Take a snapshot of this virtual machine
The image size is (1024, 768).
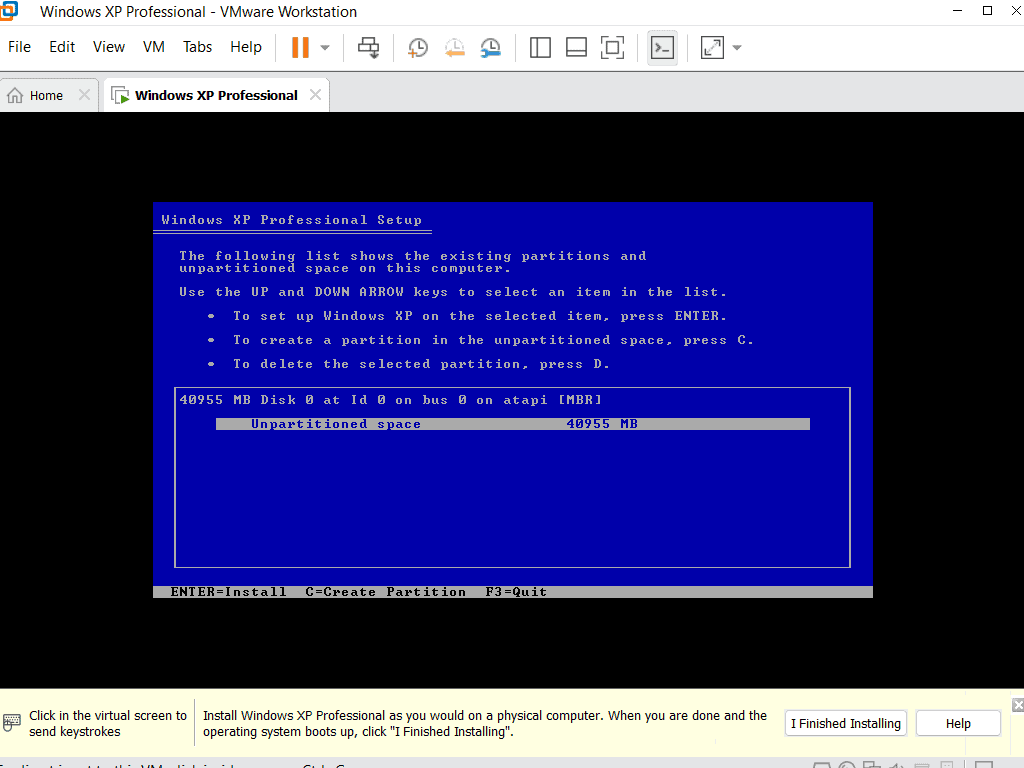tap(418, 48)
